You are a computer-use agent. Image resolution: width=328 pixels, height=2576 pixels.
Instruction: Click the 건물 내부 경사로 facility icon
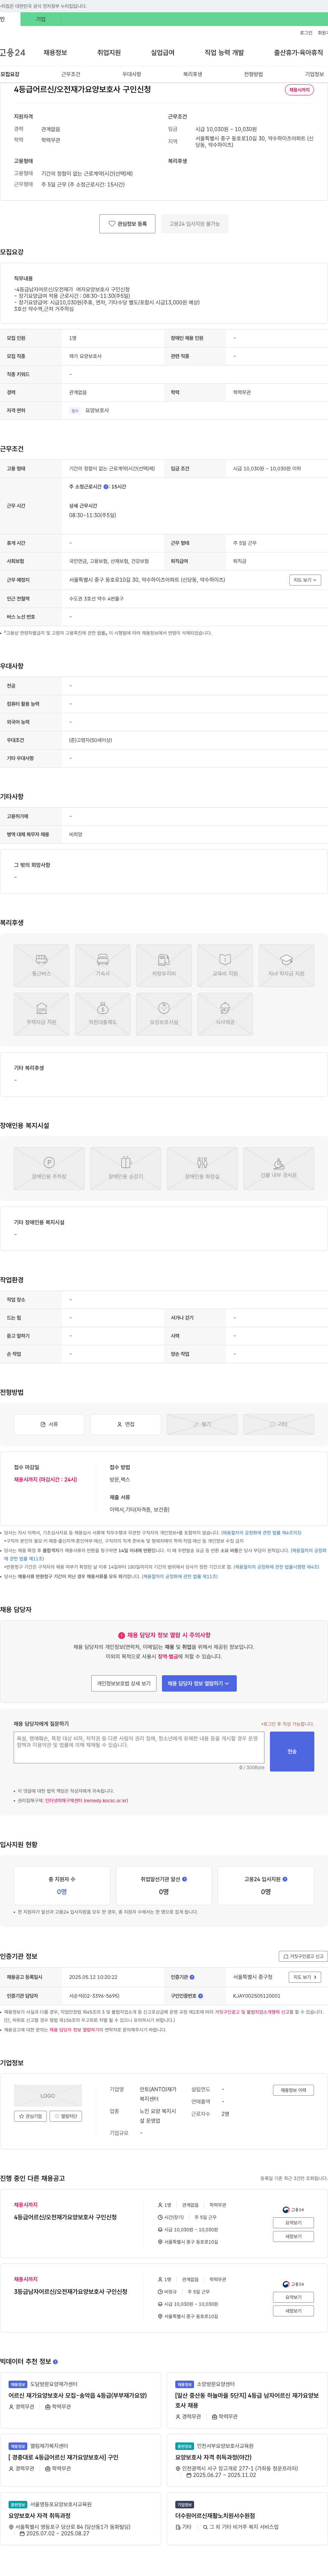point(279,1168)
